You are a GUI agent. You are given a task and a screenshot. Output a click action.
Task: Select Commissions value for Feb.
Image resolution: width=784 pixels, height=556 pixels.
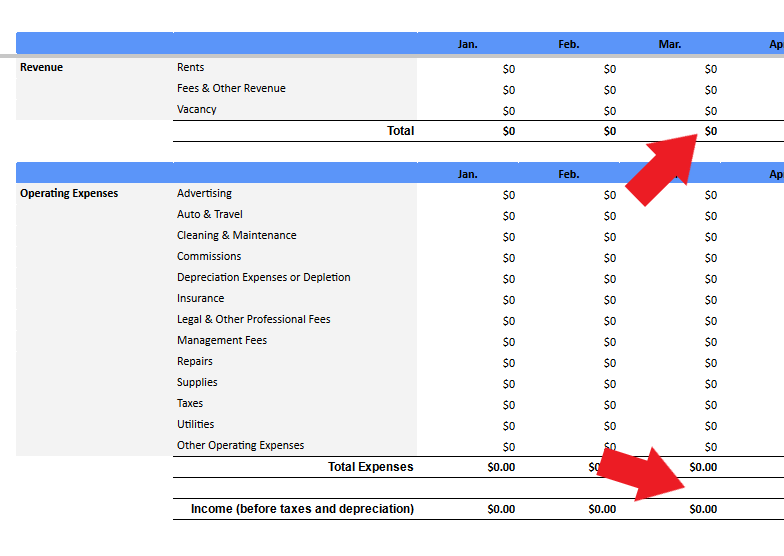610,258
